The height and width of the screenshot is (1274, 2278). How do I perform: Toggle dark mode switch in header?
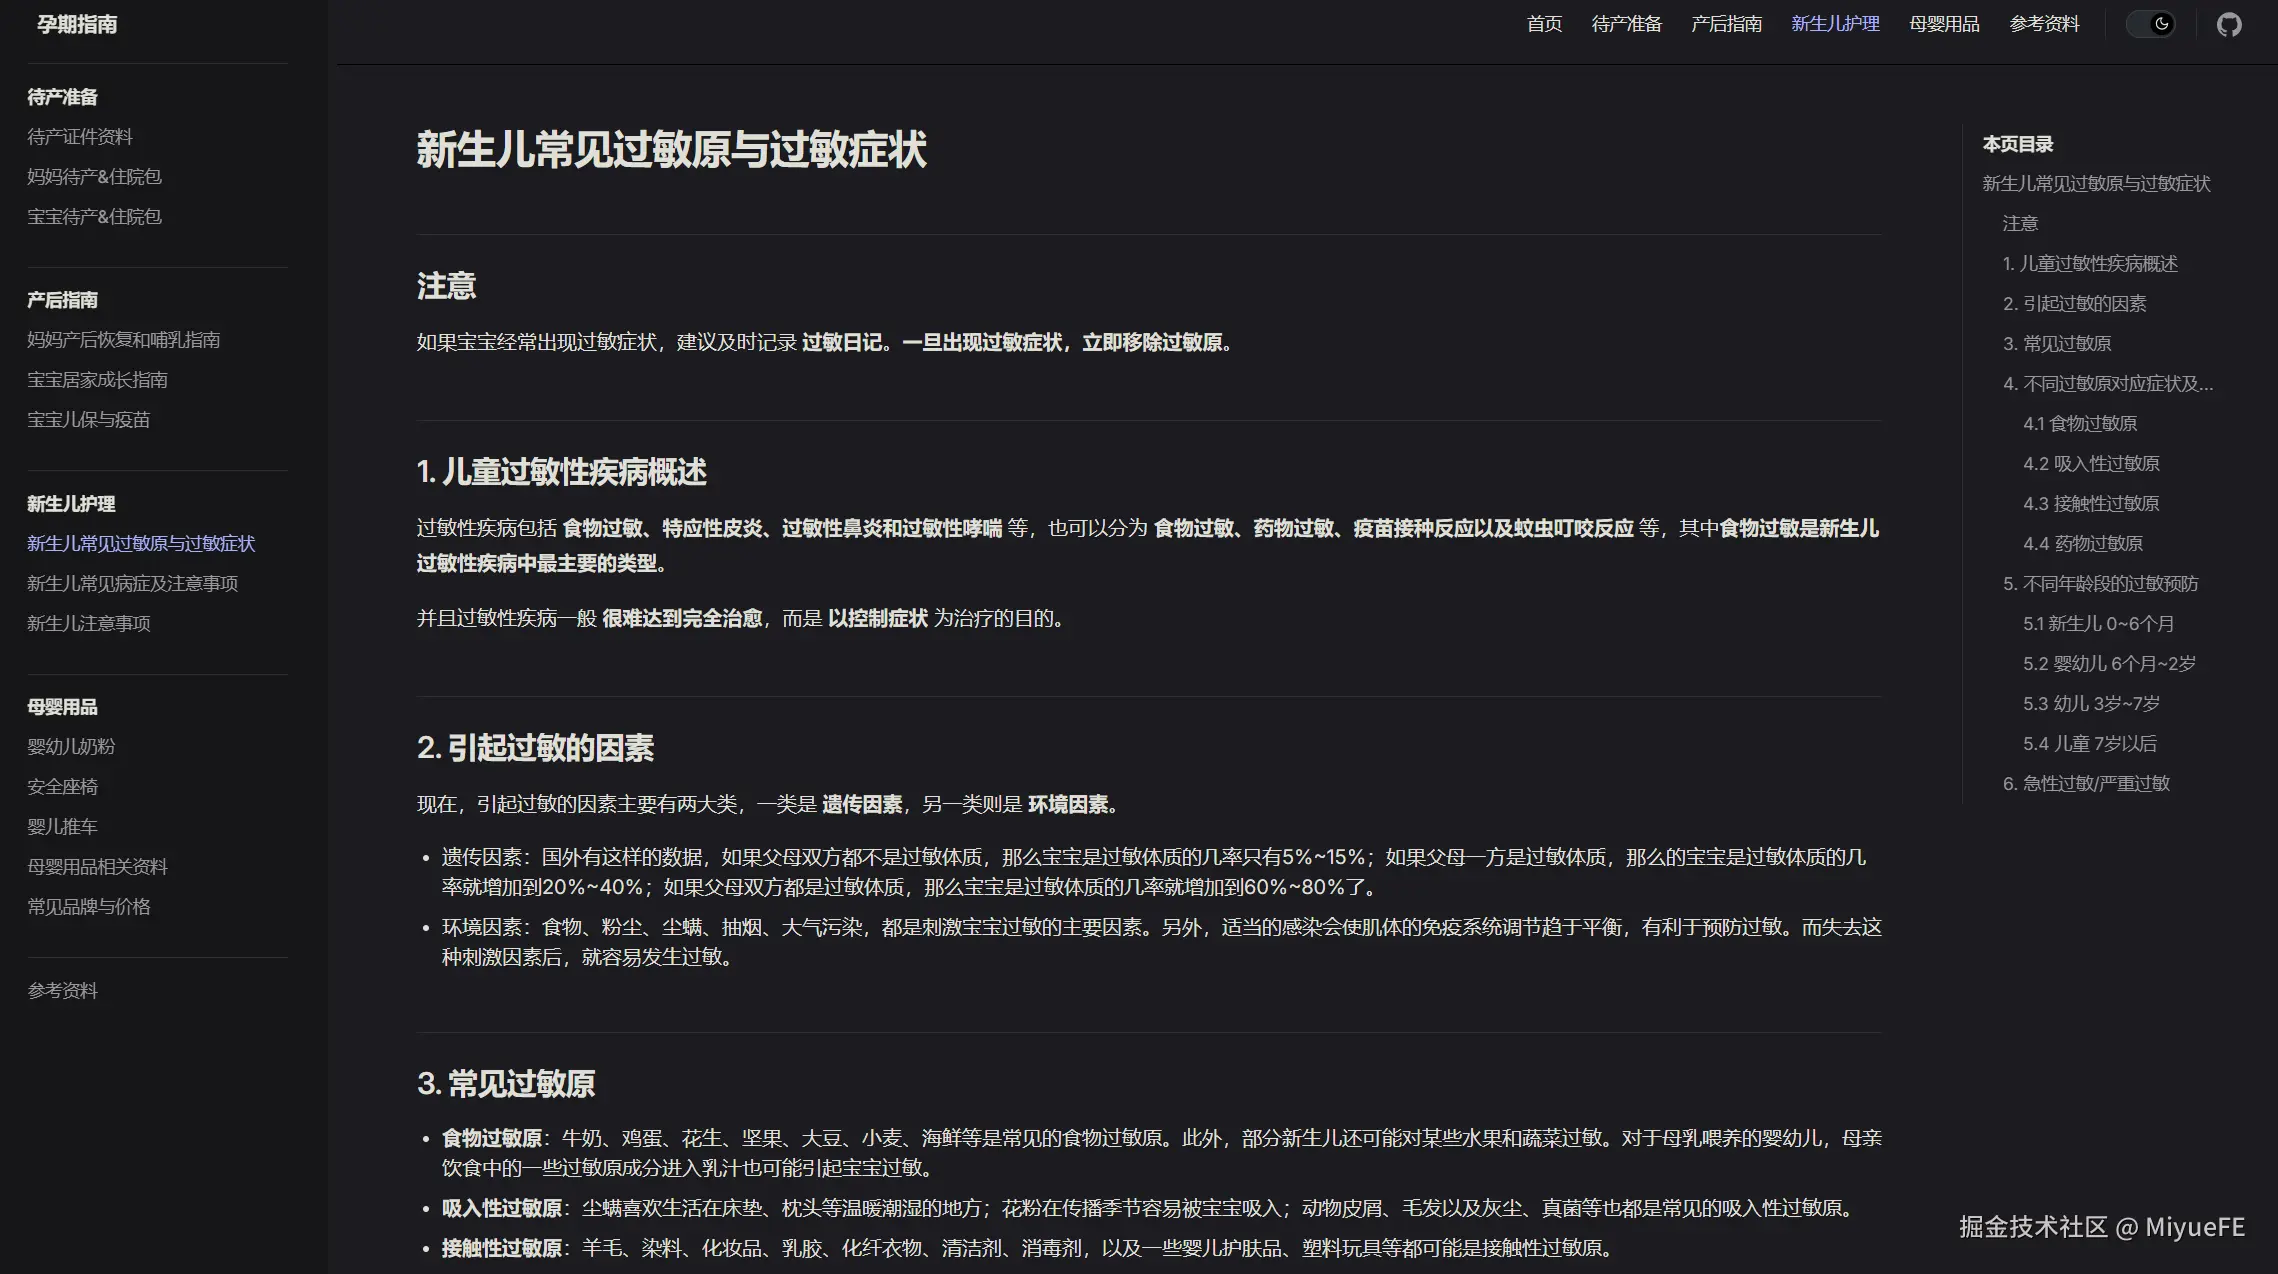click(x=2150, y=24)
